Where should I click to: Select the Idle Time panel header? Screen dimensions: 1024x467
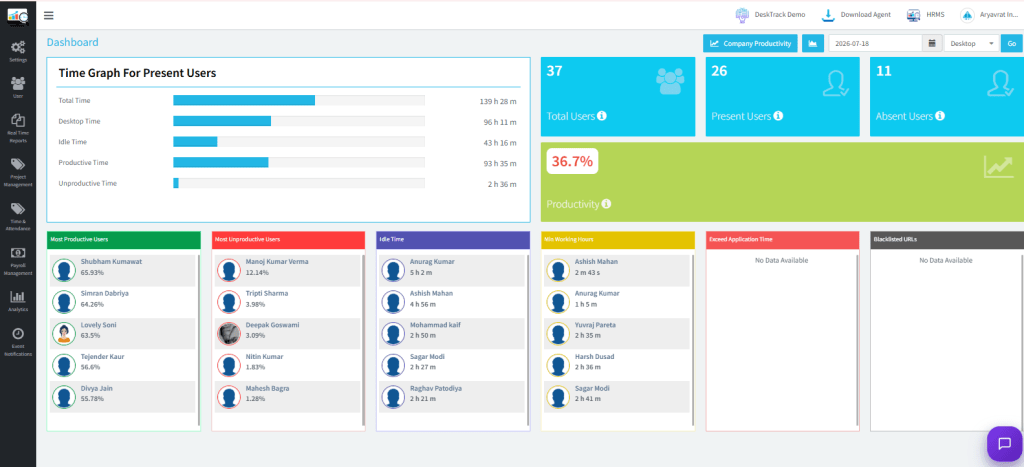[x=453, y=240]
